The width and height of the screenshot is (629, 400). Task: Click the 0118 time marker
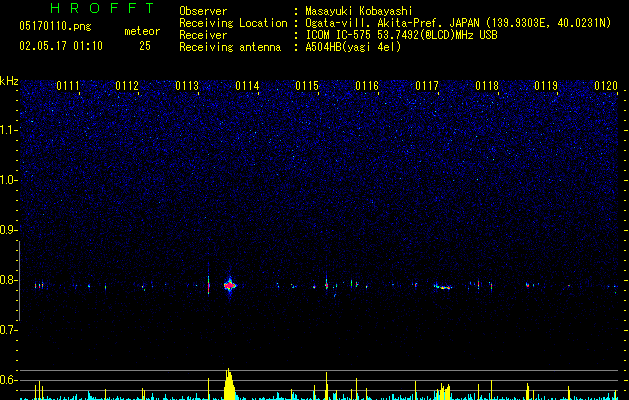click(487, 86)
